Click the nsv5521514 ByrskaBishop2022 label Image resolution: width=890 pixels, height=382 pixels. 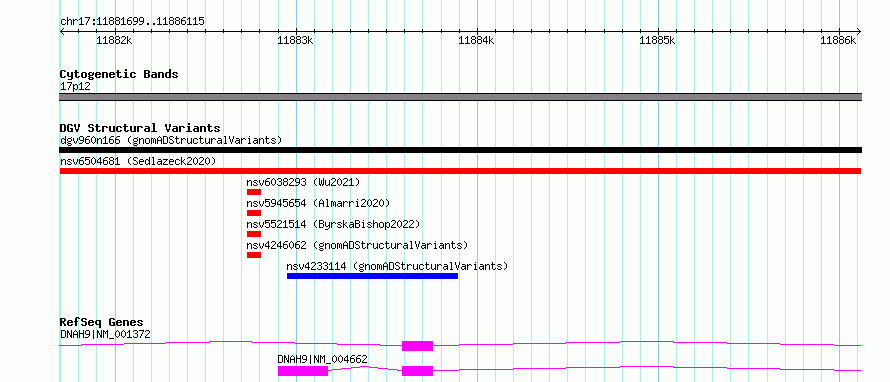(x=333, y=224)
